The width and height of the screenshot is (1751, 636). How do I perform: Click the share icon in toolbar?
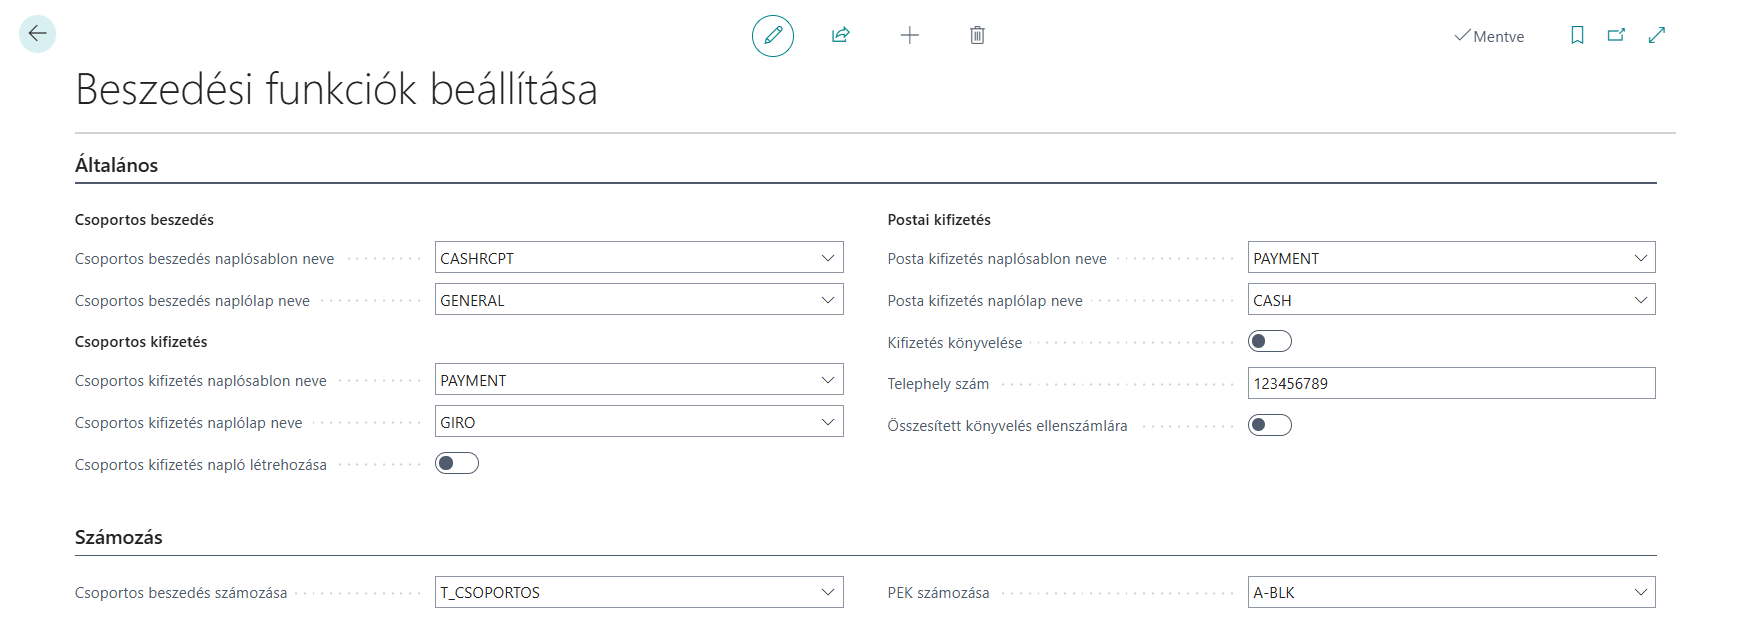click(x=840, y=36)
